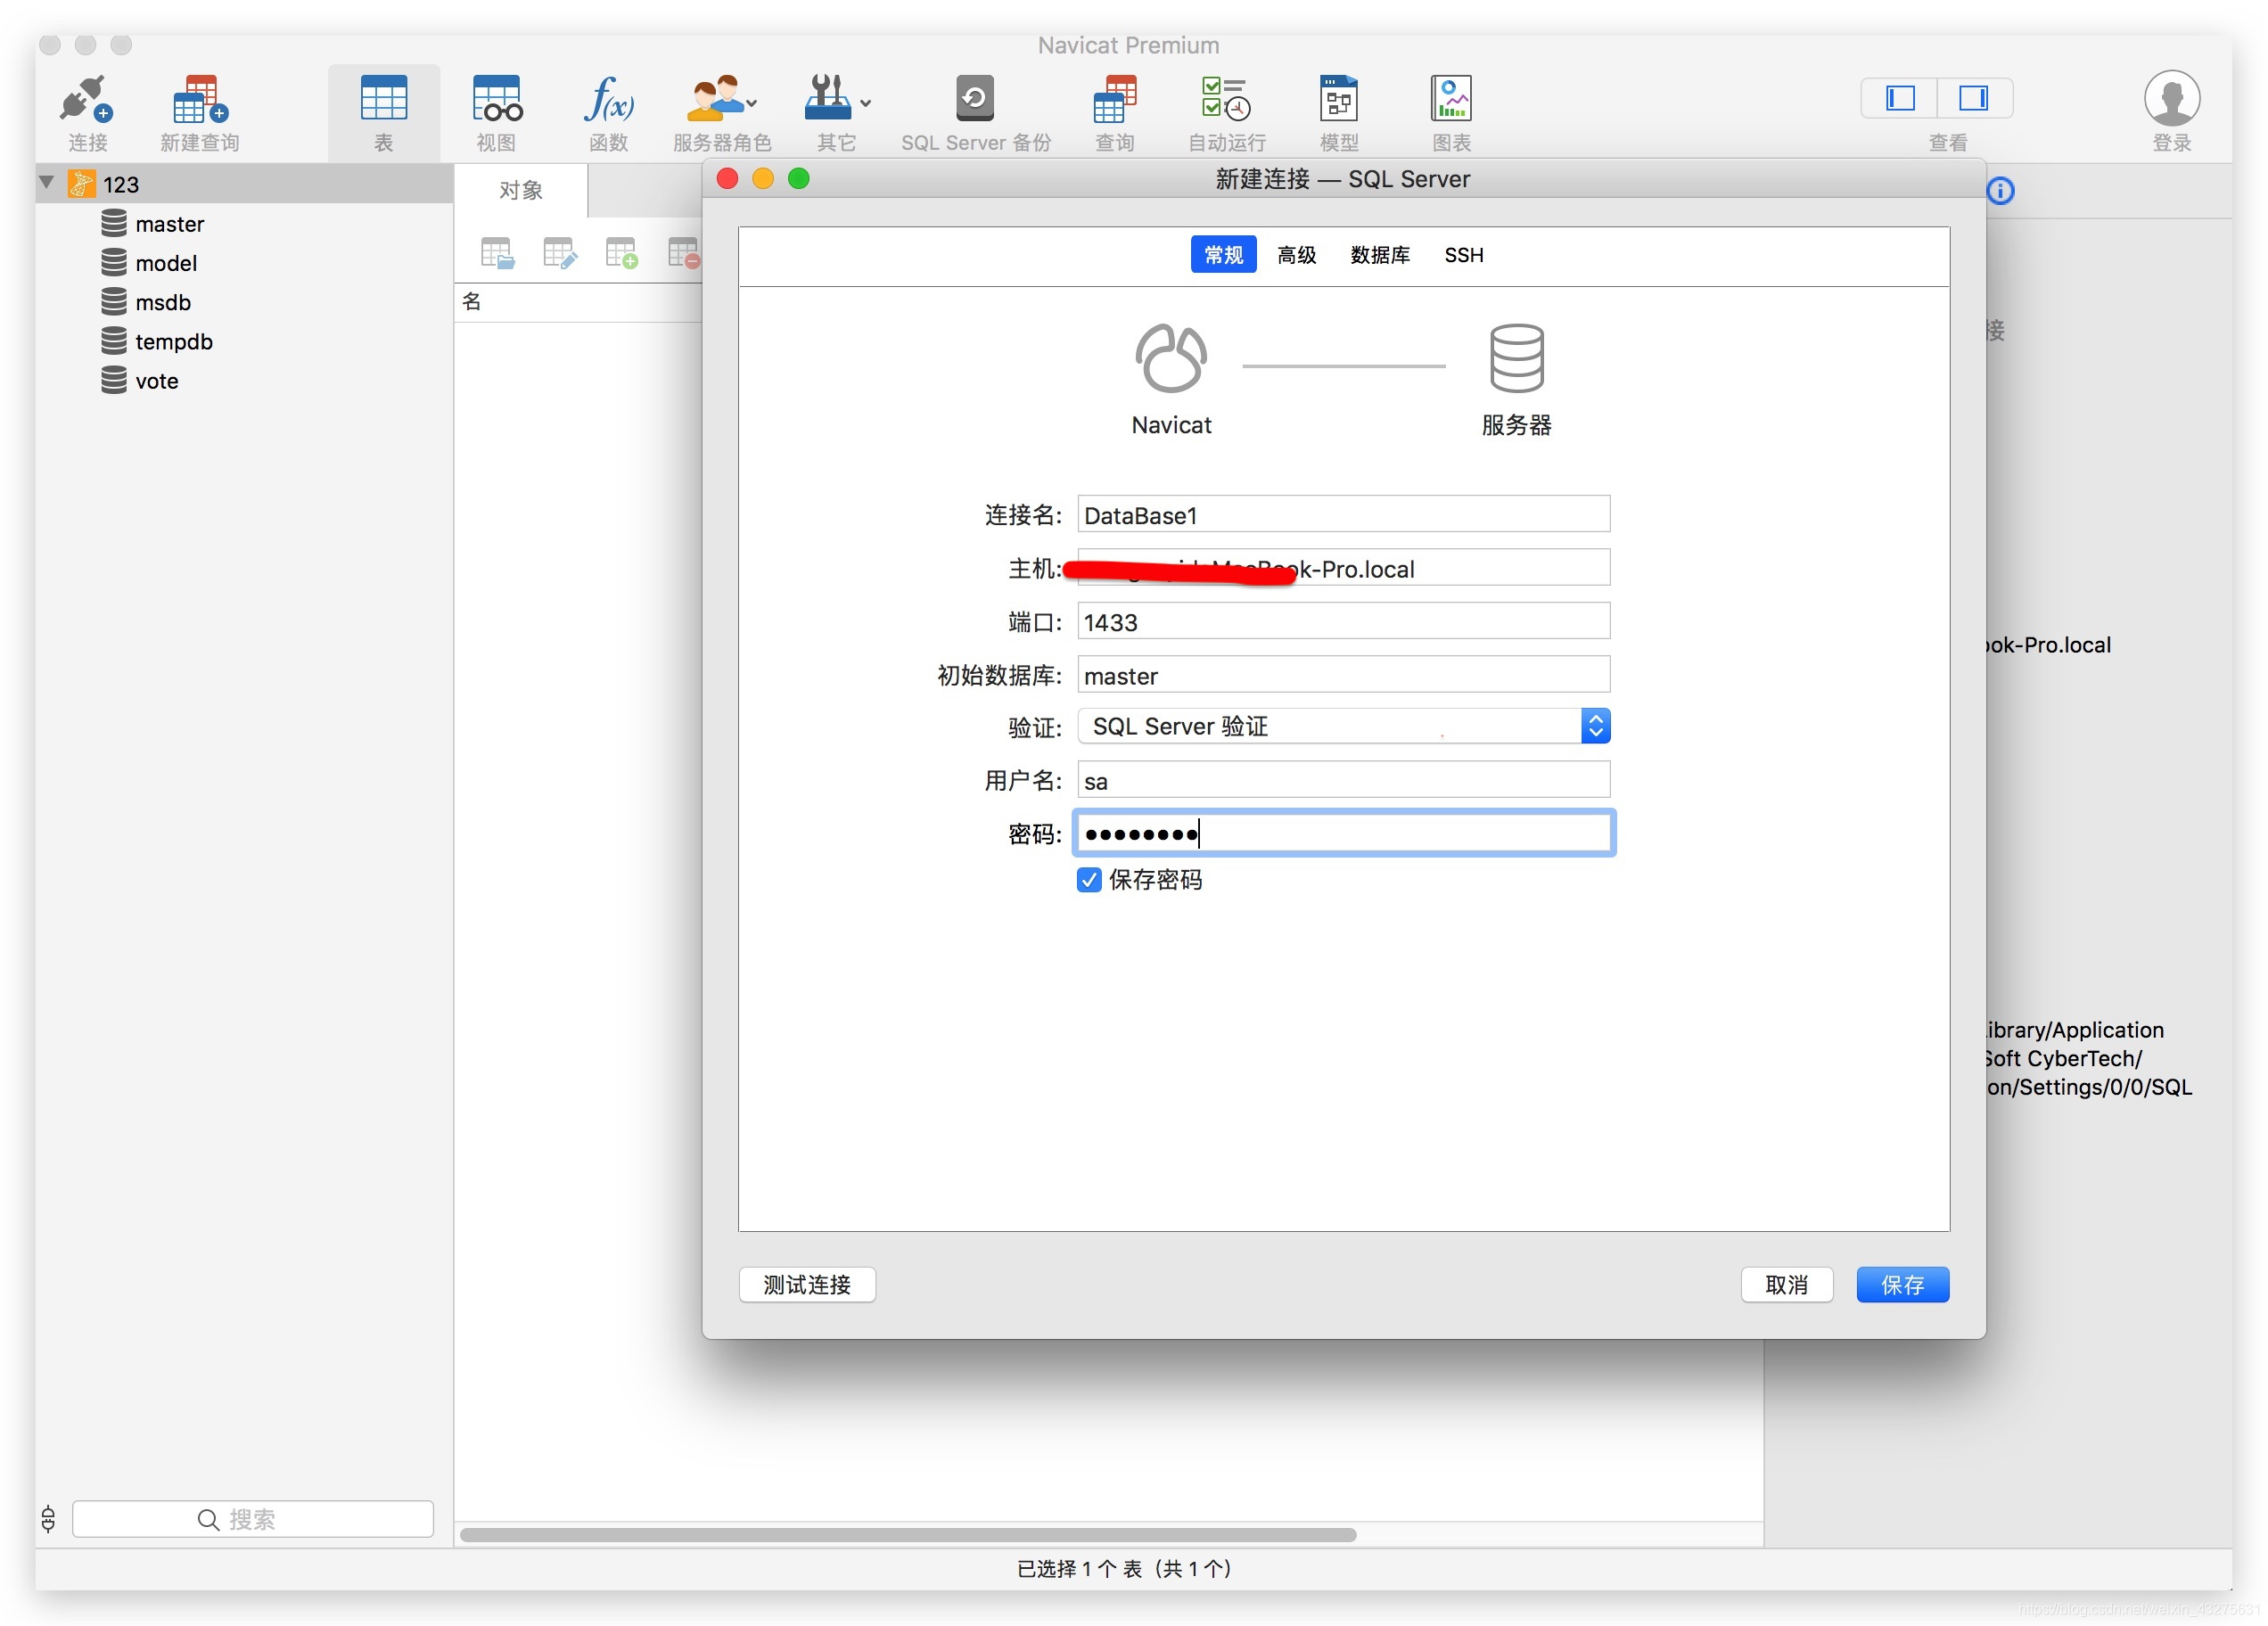Open Automation (自动运行) toolbar icon
Screen dimensions: 2268x1626
1227,99
